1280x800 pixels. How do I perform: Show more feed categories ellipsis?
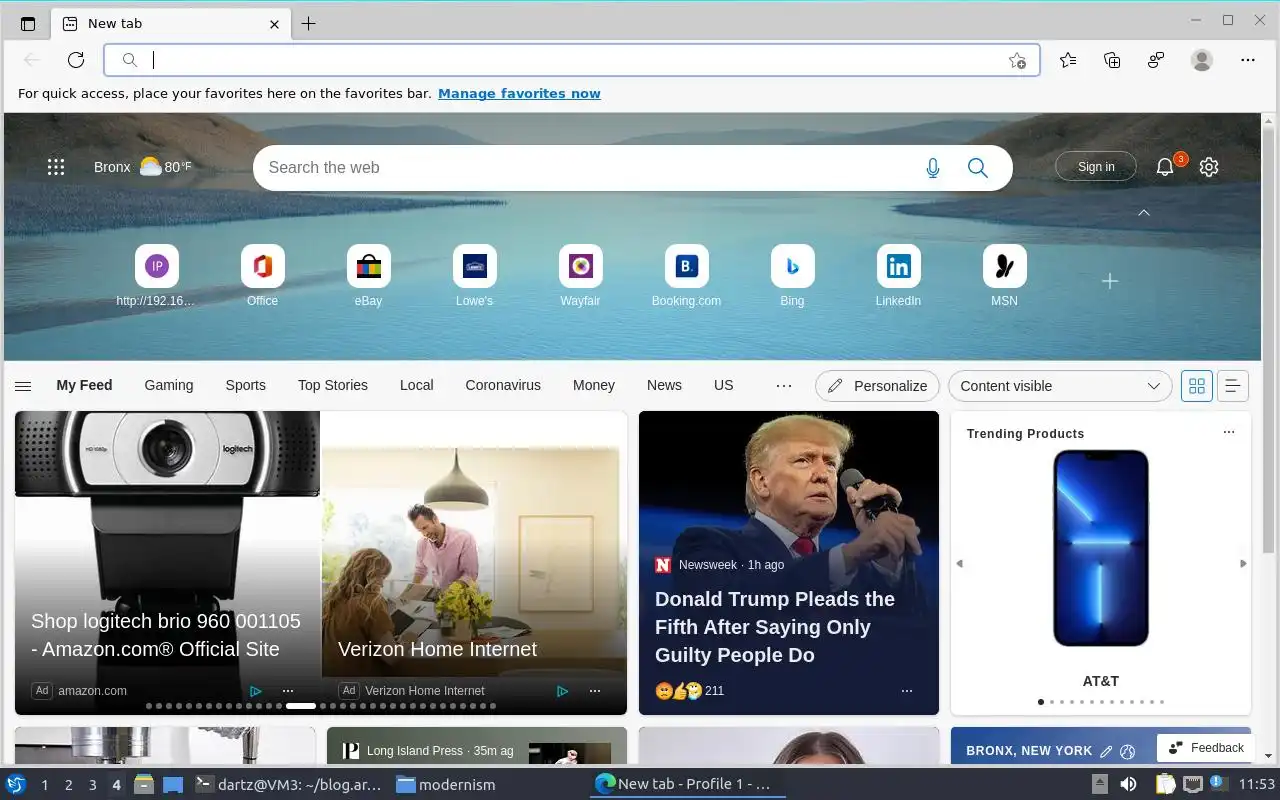coord(784,386)
